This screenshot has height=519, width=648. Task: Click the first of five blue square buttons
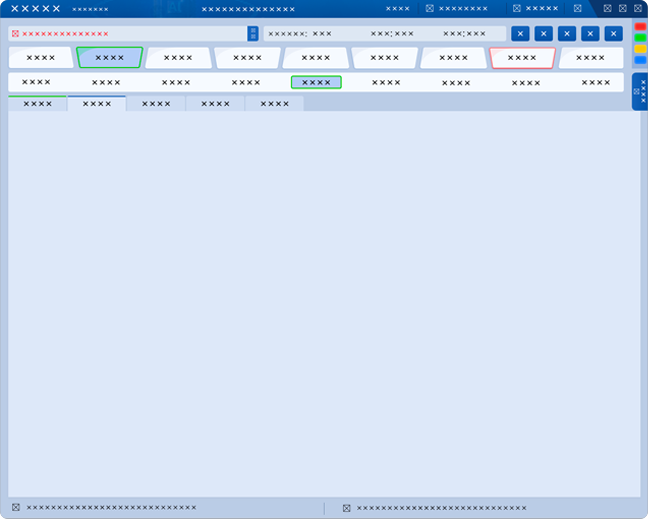520,33
